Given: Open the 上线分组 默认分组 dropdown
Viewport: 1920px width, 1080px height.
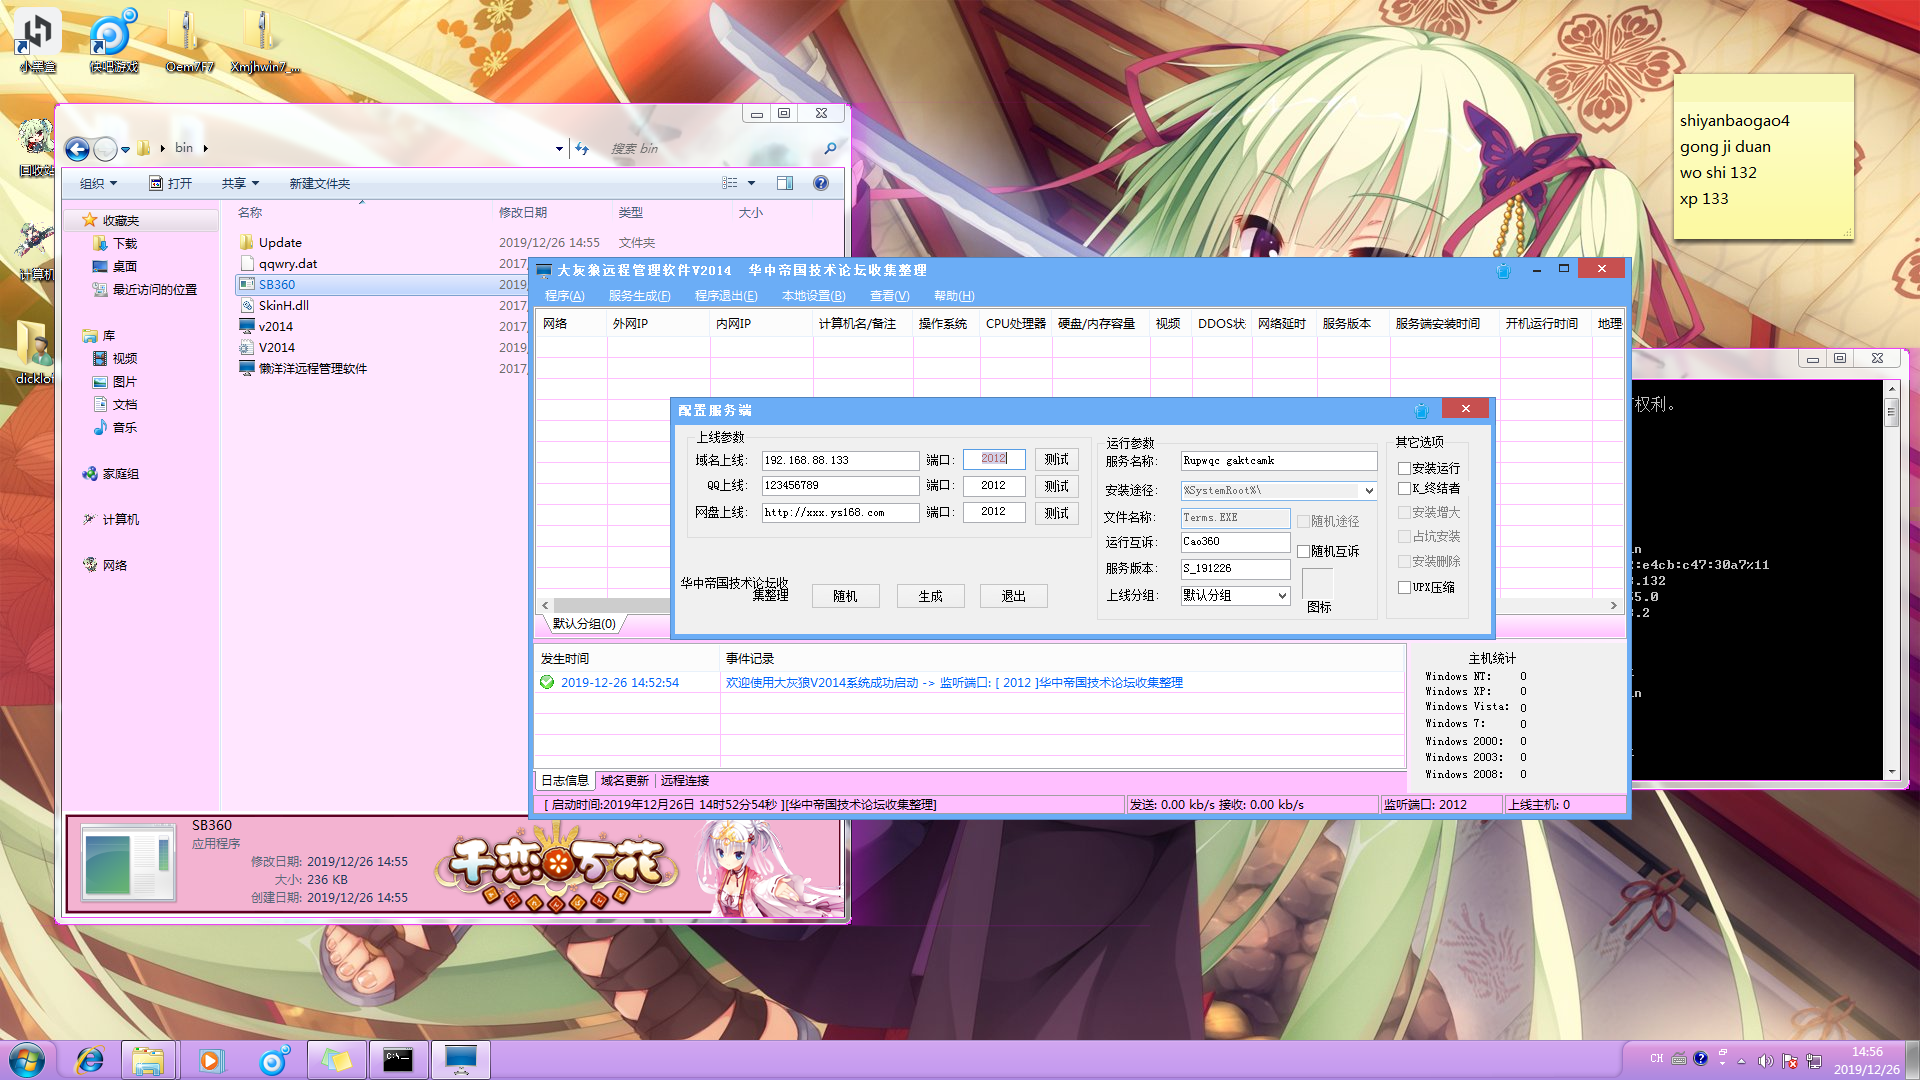Looking at the screenshot, I should [1281, 596].
